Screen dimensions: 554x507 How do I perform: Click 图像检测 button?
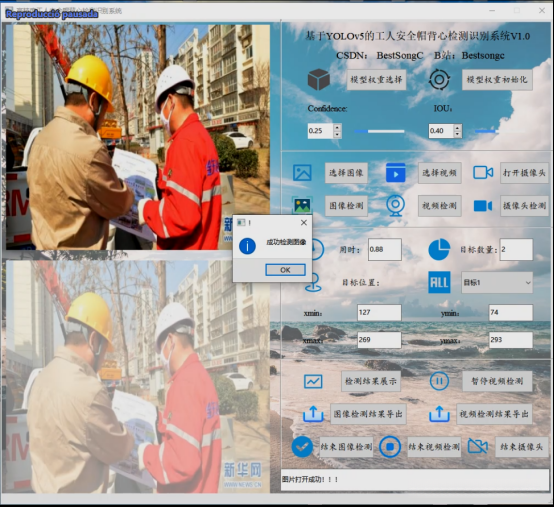pyautogui.click(x=346, y=206)
